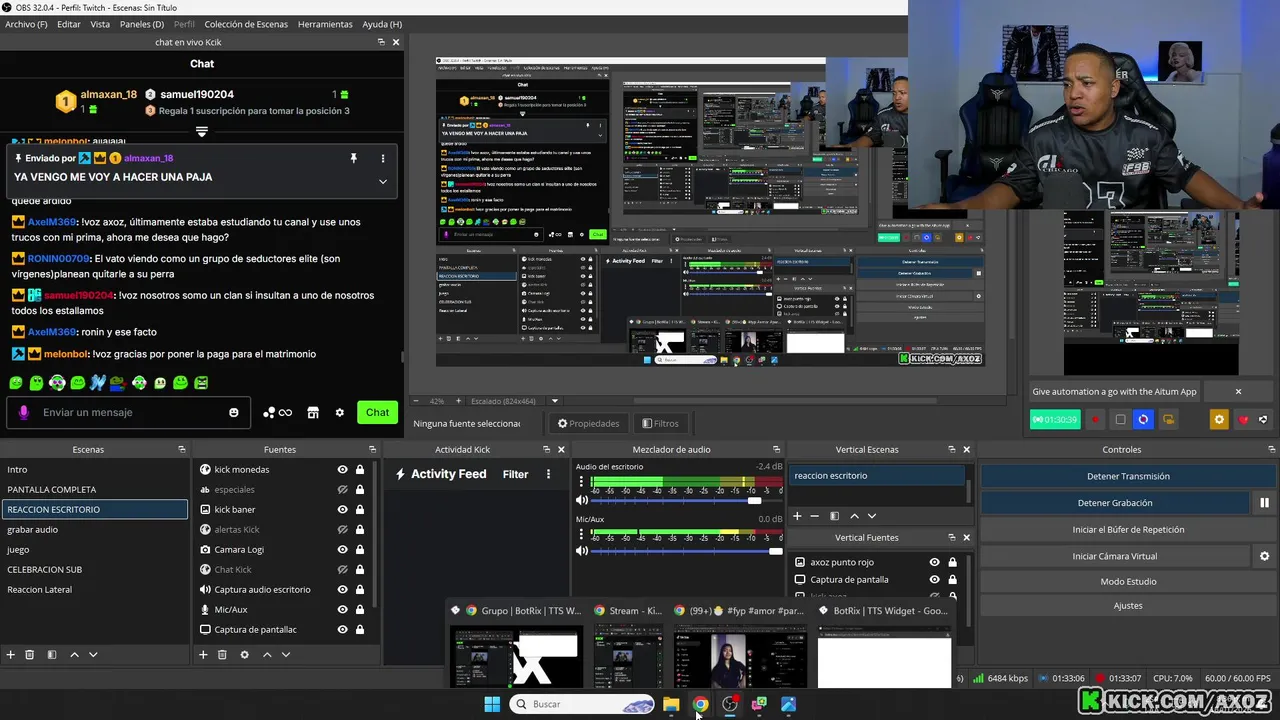The width and height of the screenshot is (1280, 720).
Task: Click the Windows Start button
Action: coord(492,704)
